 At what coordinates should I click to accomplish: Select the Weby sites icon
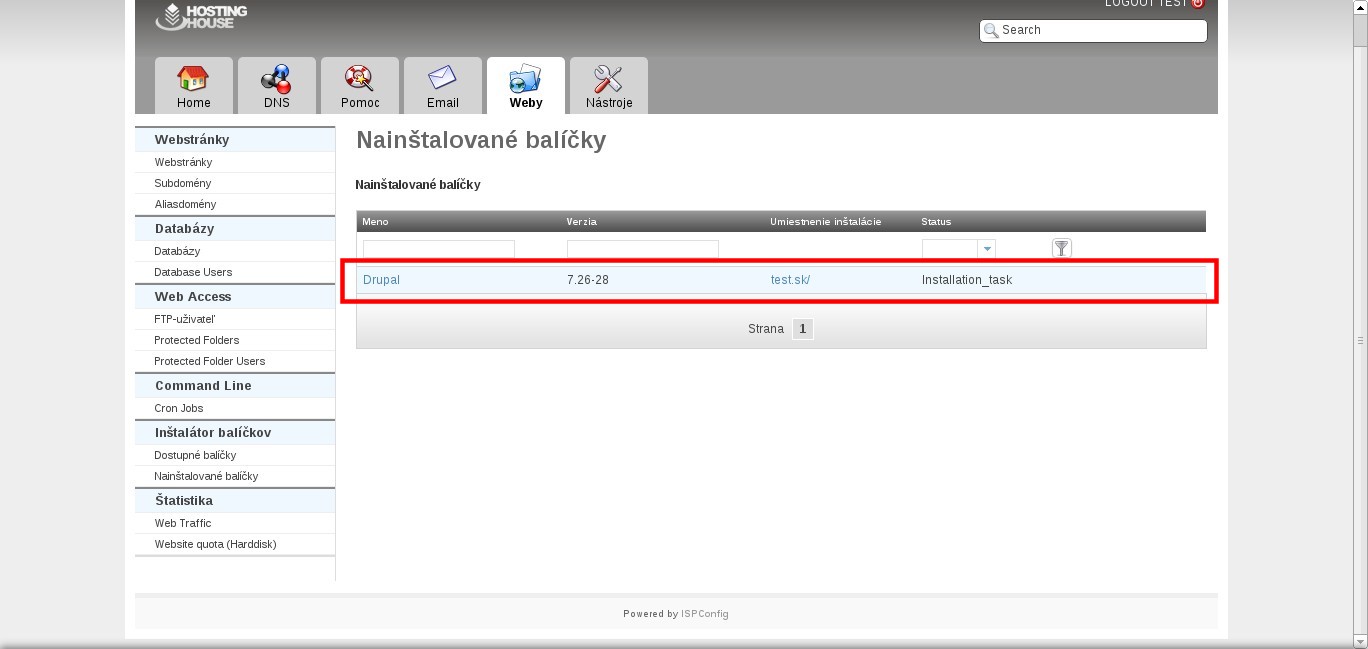tap(525, 79)
